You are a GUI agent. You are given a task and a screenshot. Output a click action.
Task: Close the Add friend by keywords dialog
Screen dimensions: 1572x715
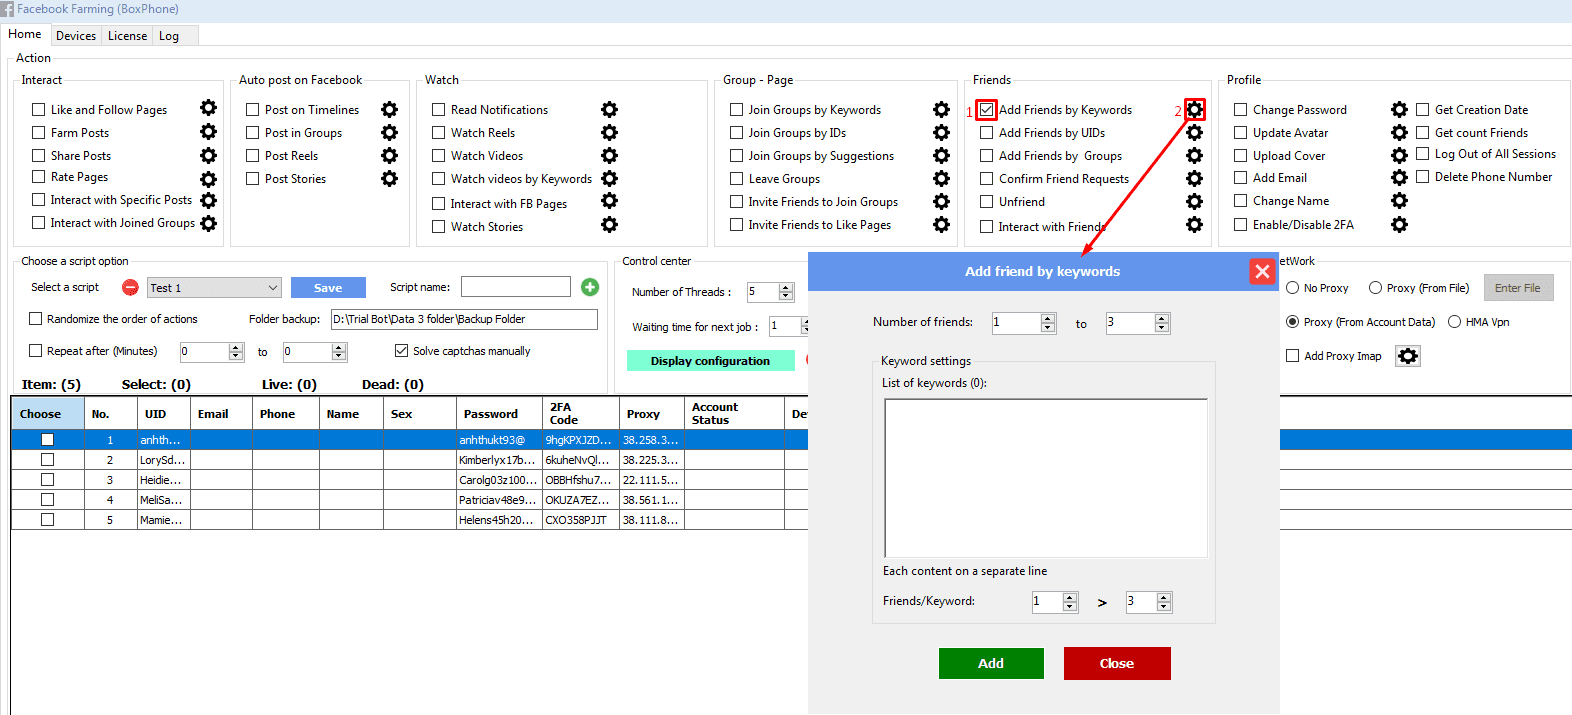click(x=1262, y=271)
